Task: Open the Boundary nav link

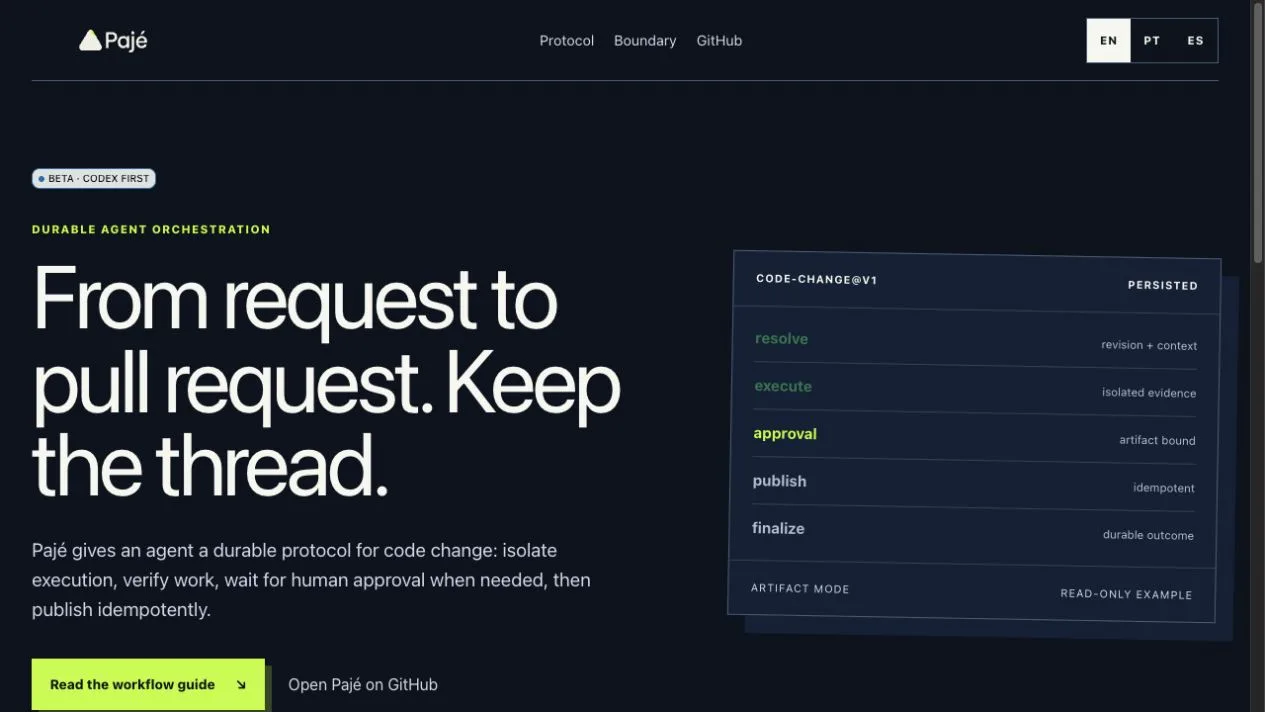Action: pyautogui.click(x=645, y=41)
